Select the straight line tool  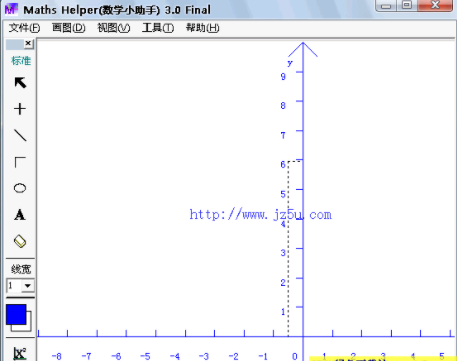(x=20, y=135)
